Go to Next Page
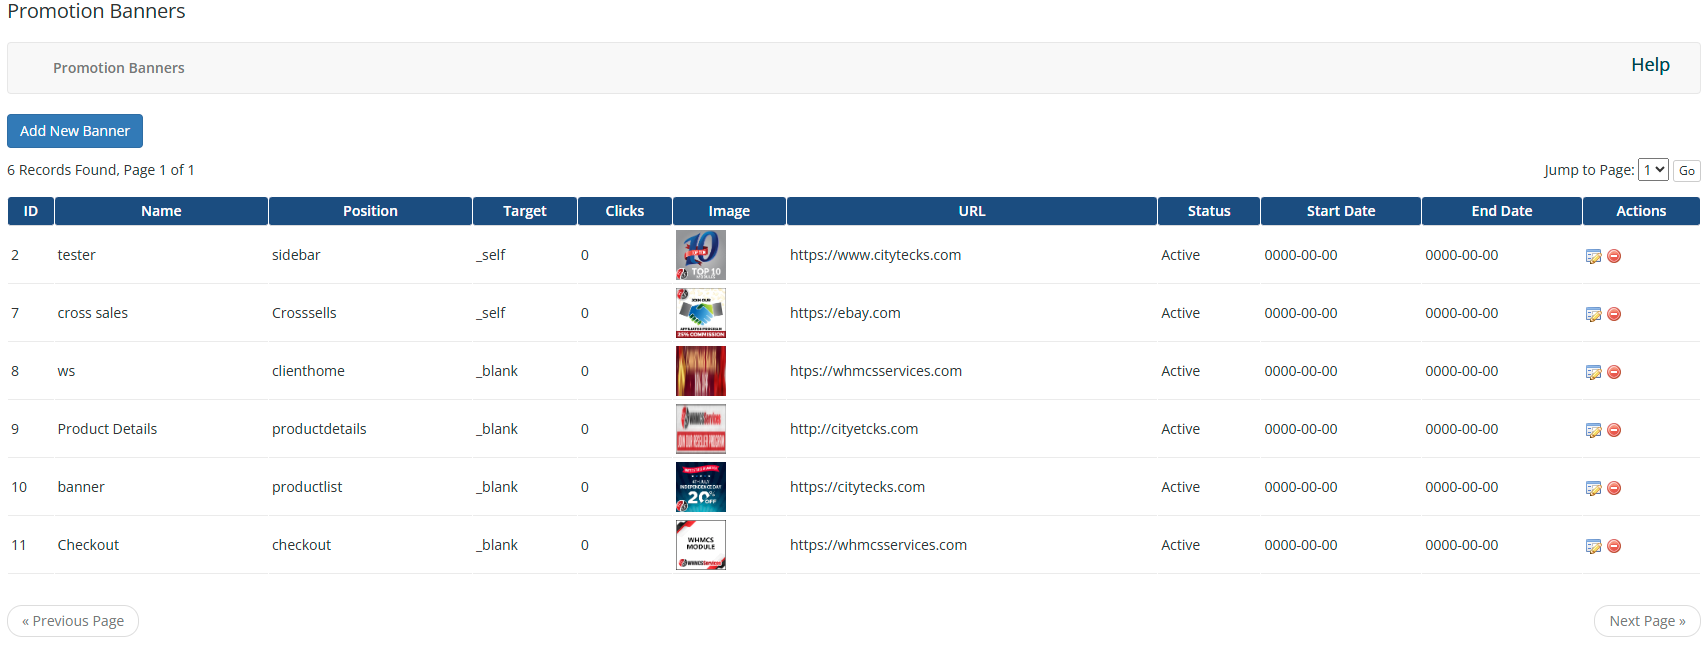Screen dimensions: 1702x653 pos(1646,621)
